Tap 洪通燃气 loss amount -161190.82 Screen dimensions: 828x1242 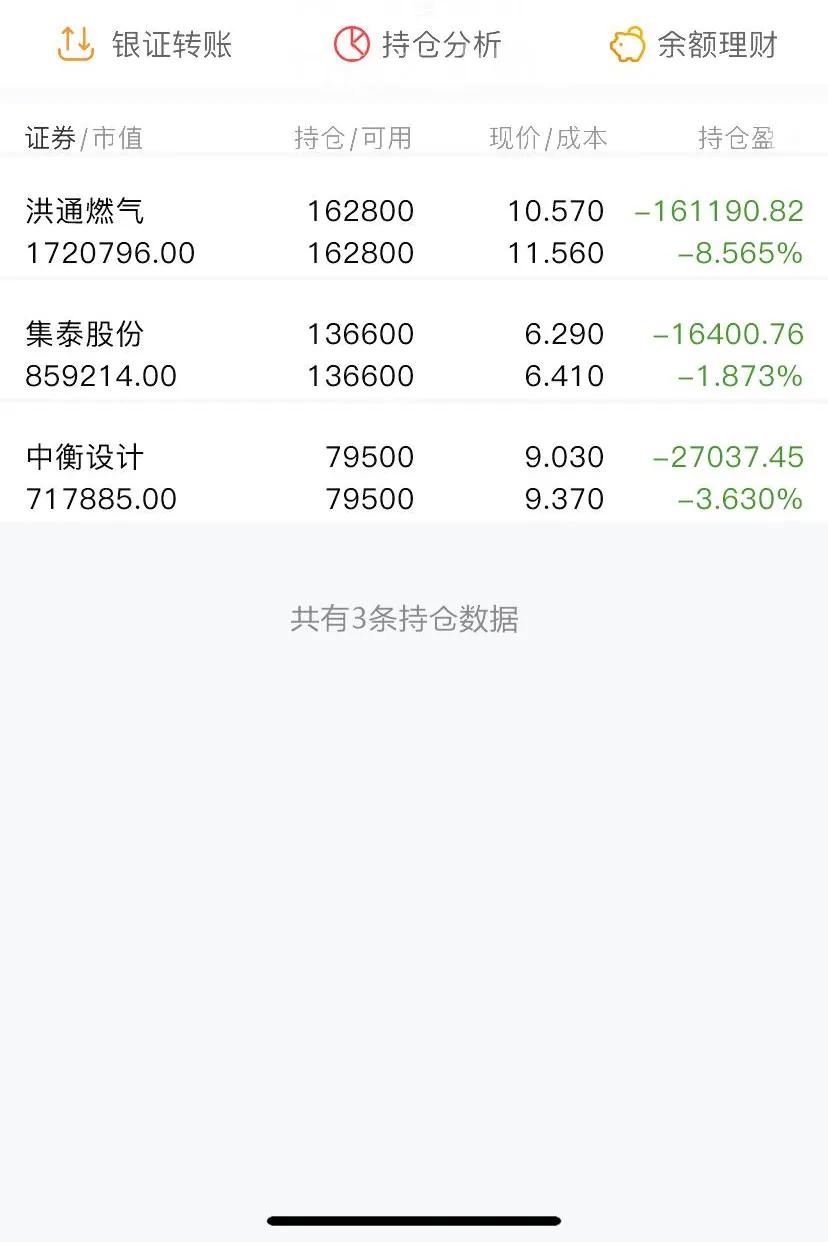tap(719, 211)
